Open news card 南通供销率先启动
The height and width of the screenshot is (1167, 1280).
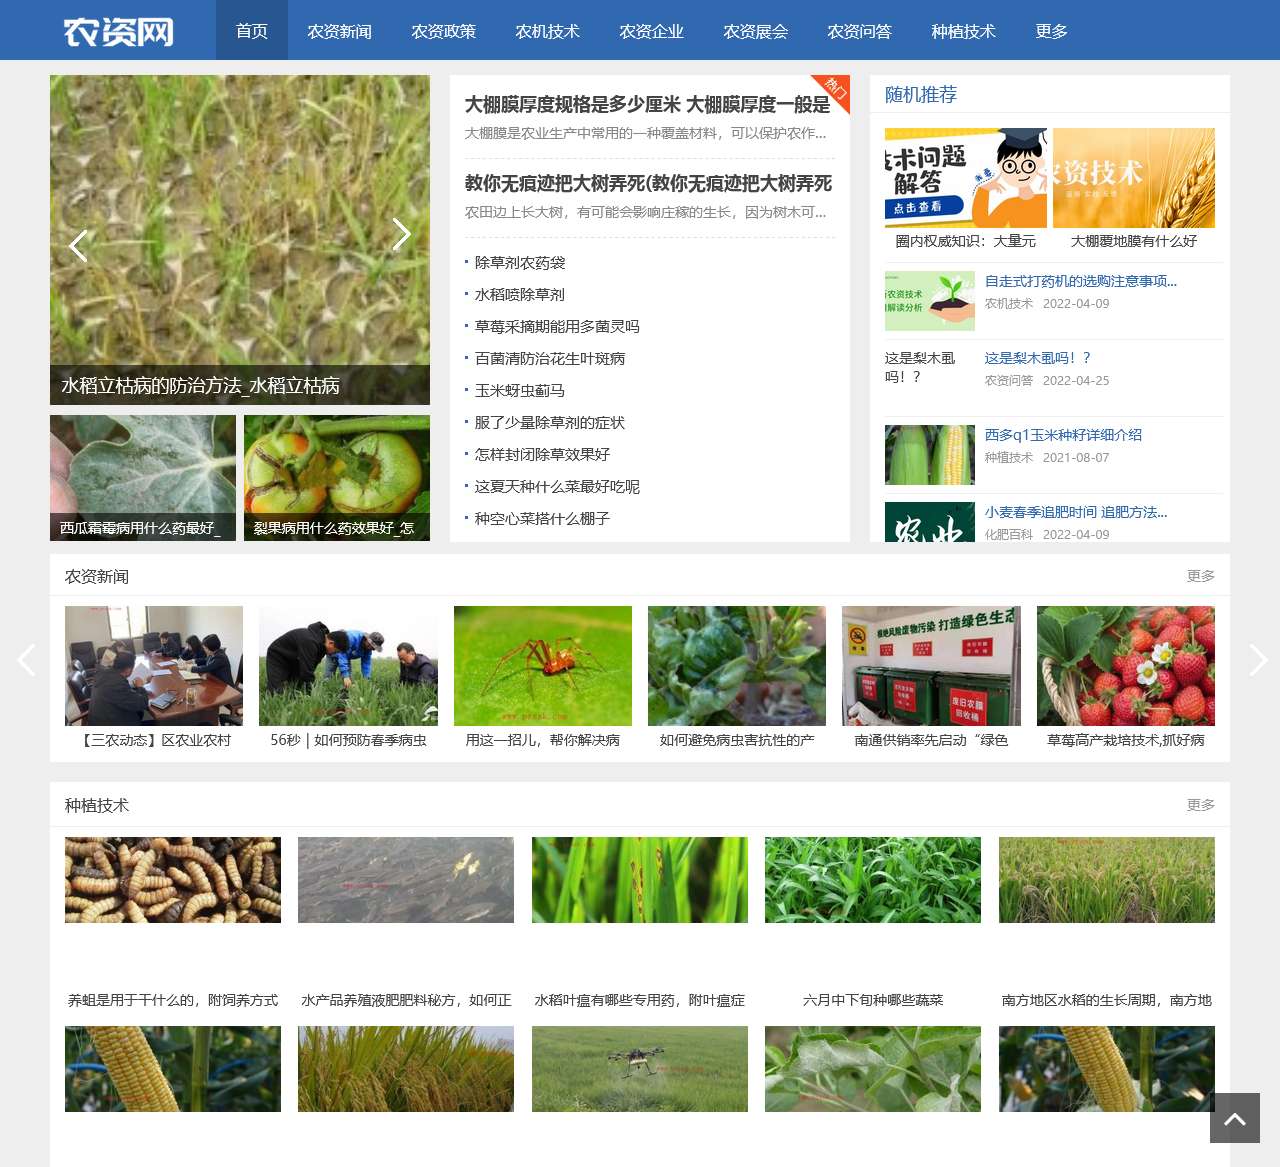coord(931,678)
